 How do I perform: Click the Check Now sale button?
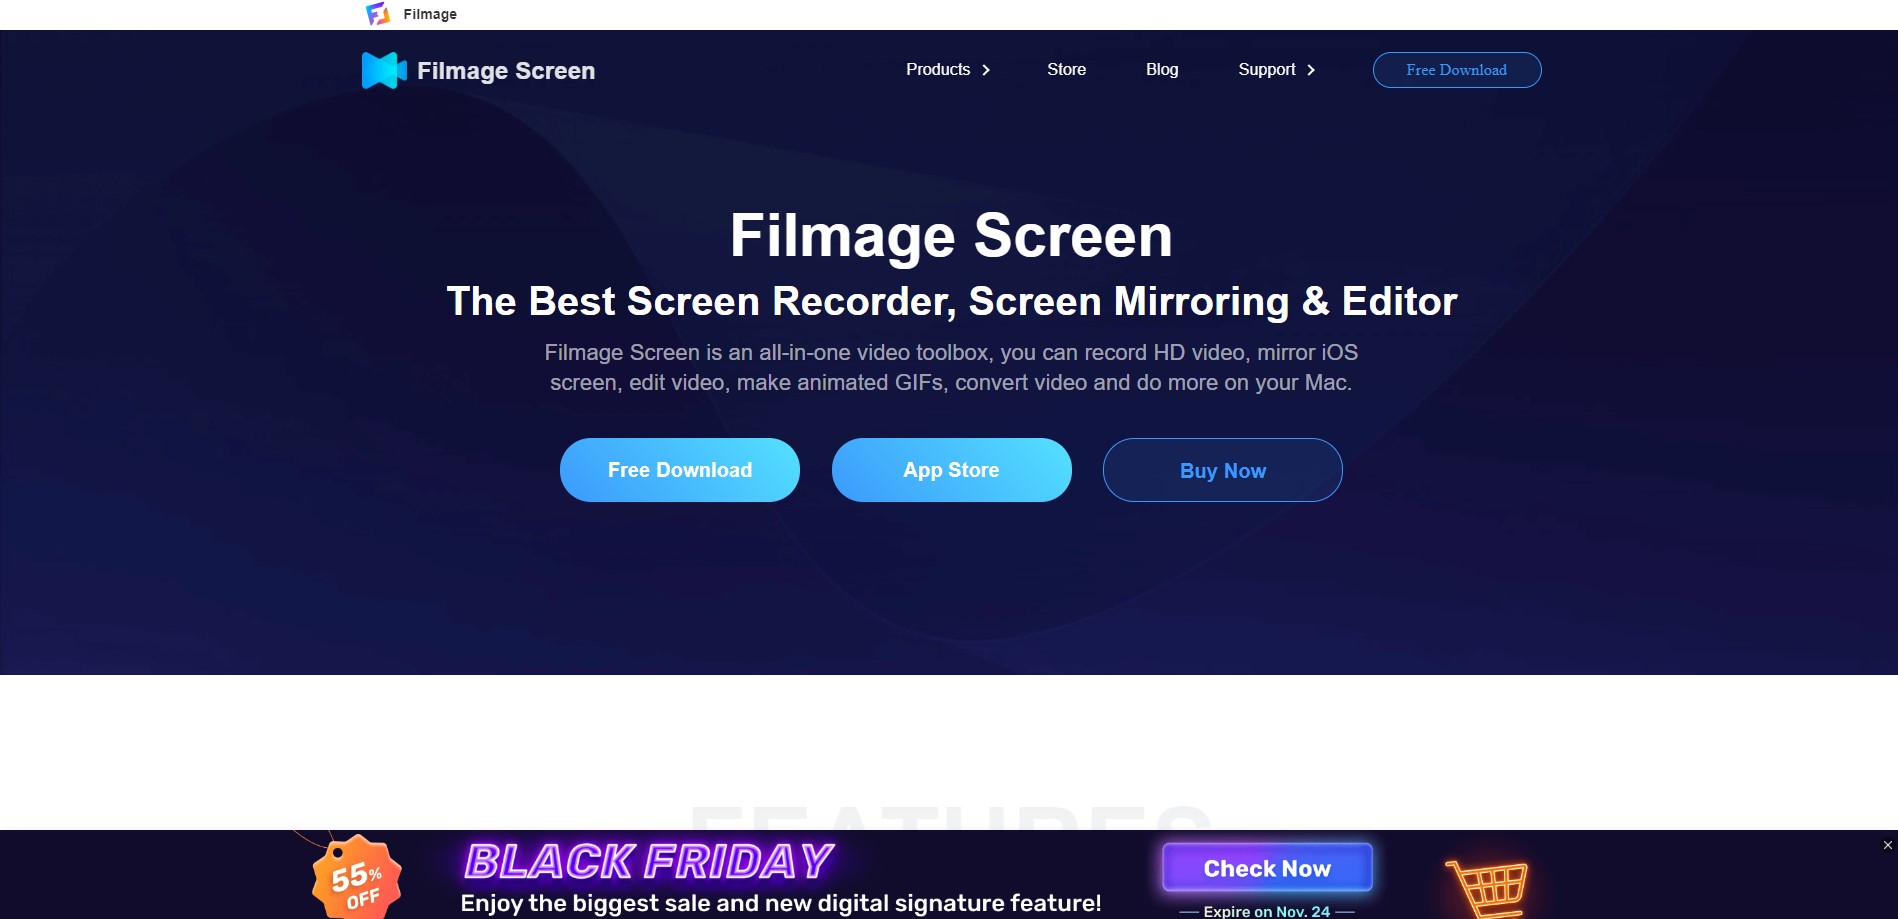[1267, 867]
